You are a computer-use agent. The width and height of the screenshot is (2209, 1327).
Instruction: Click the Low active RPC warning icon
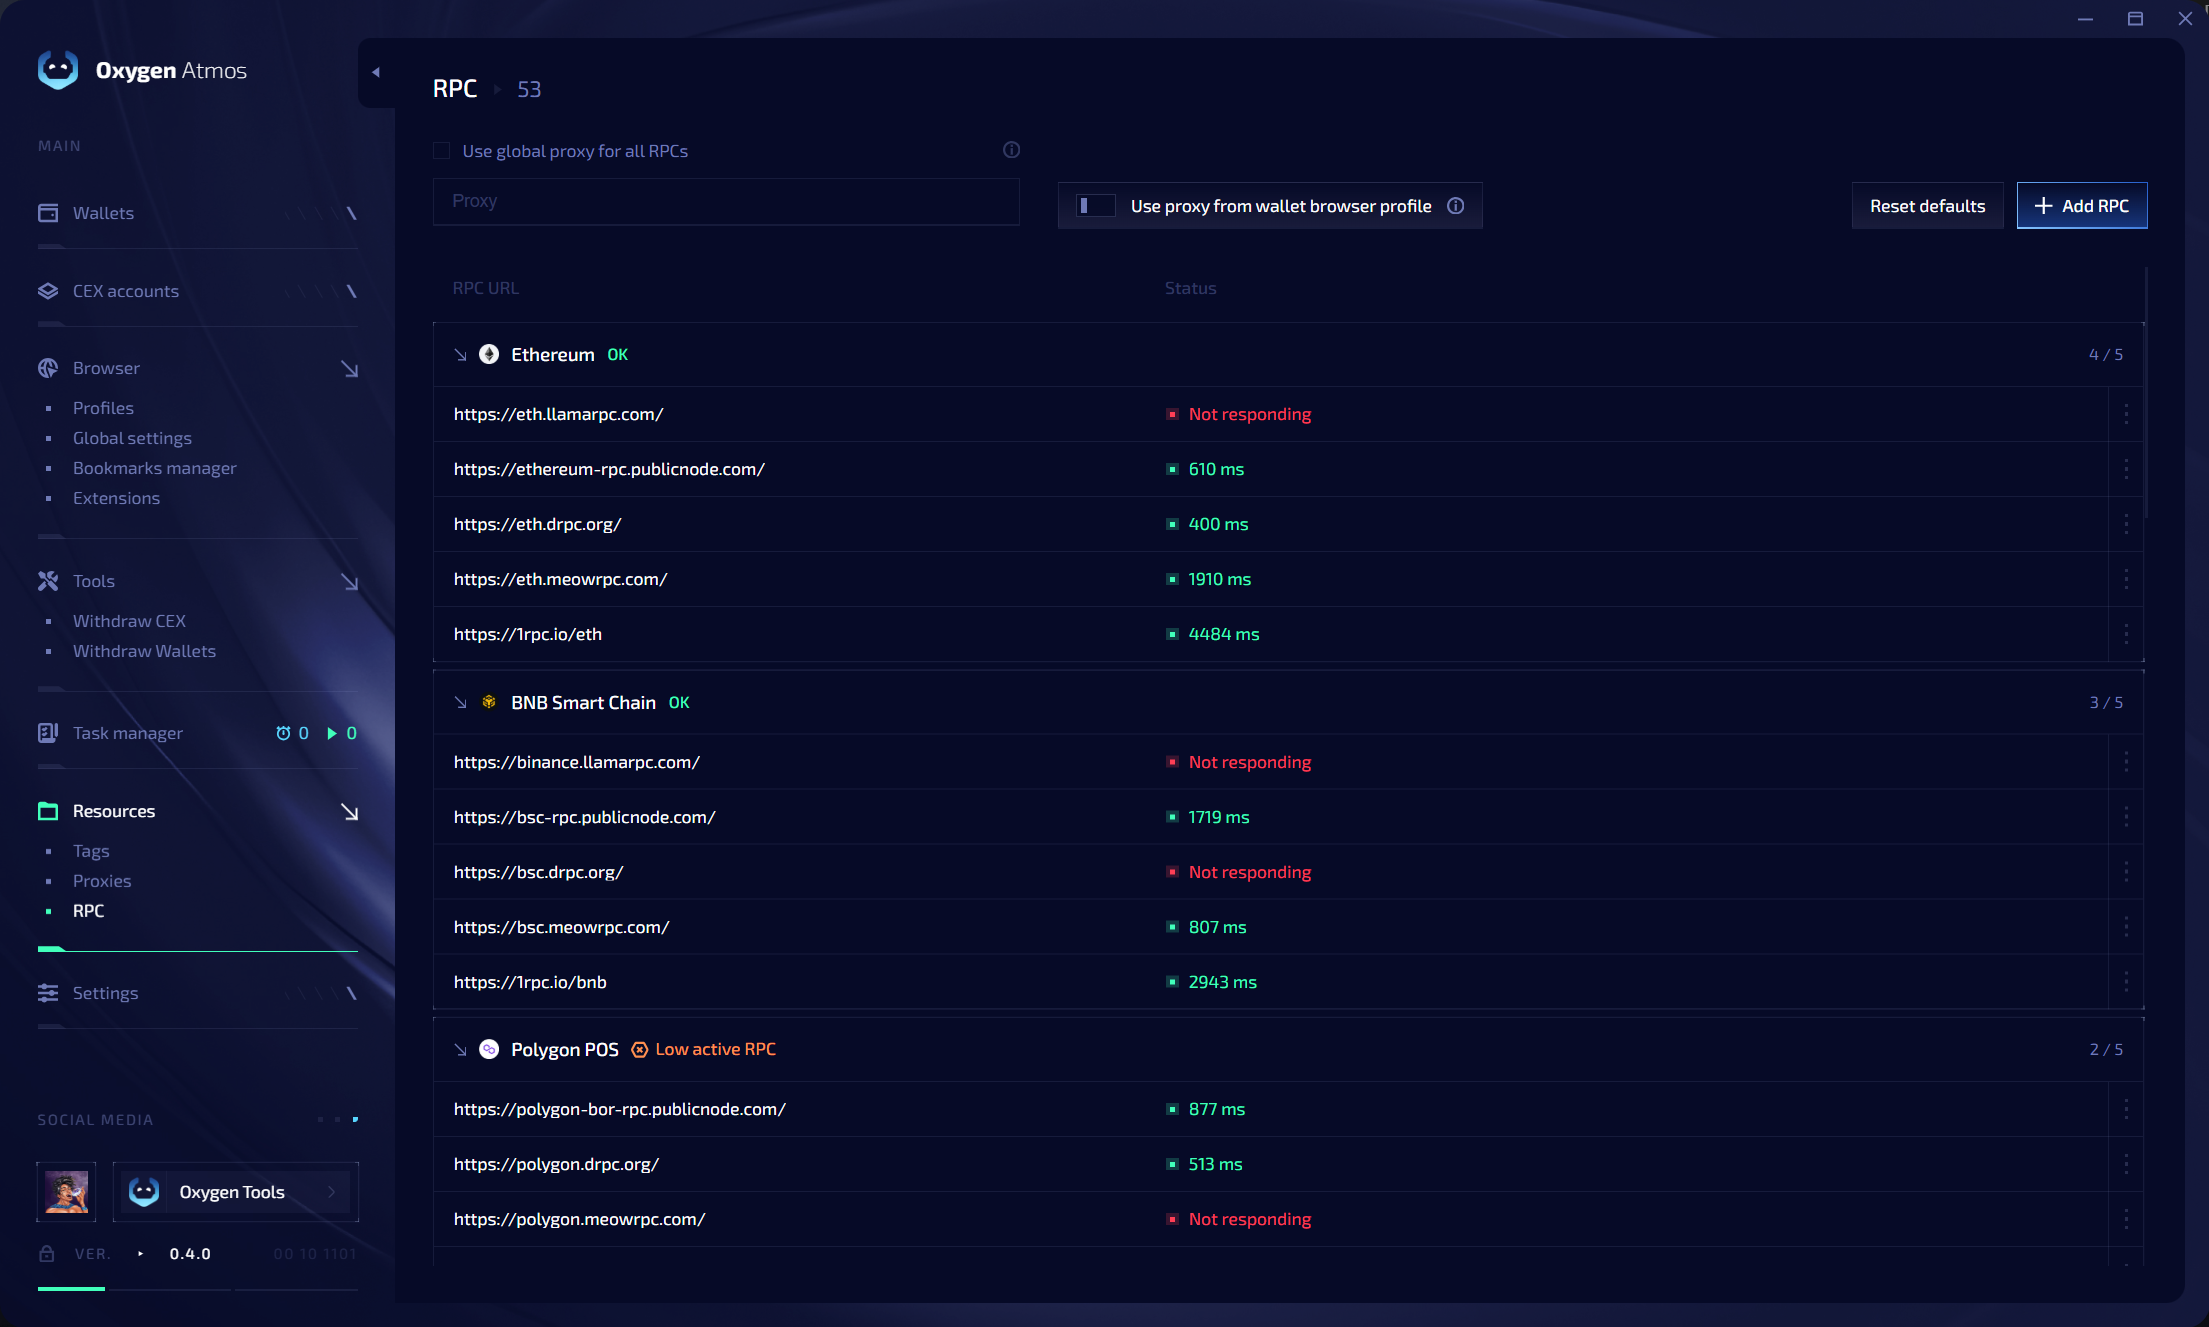point(640,1050)
